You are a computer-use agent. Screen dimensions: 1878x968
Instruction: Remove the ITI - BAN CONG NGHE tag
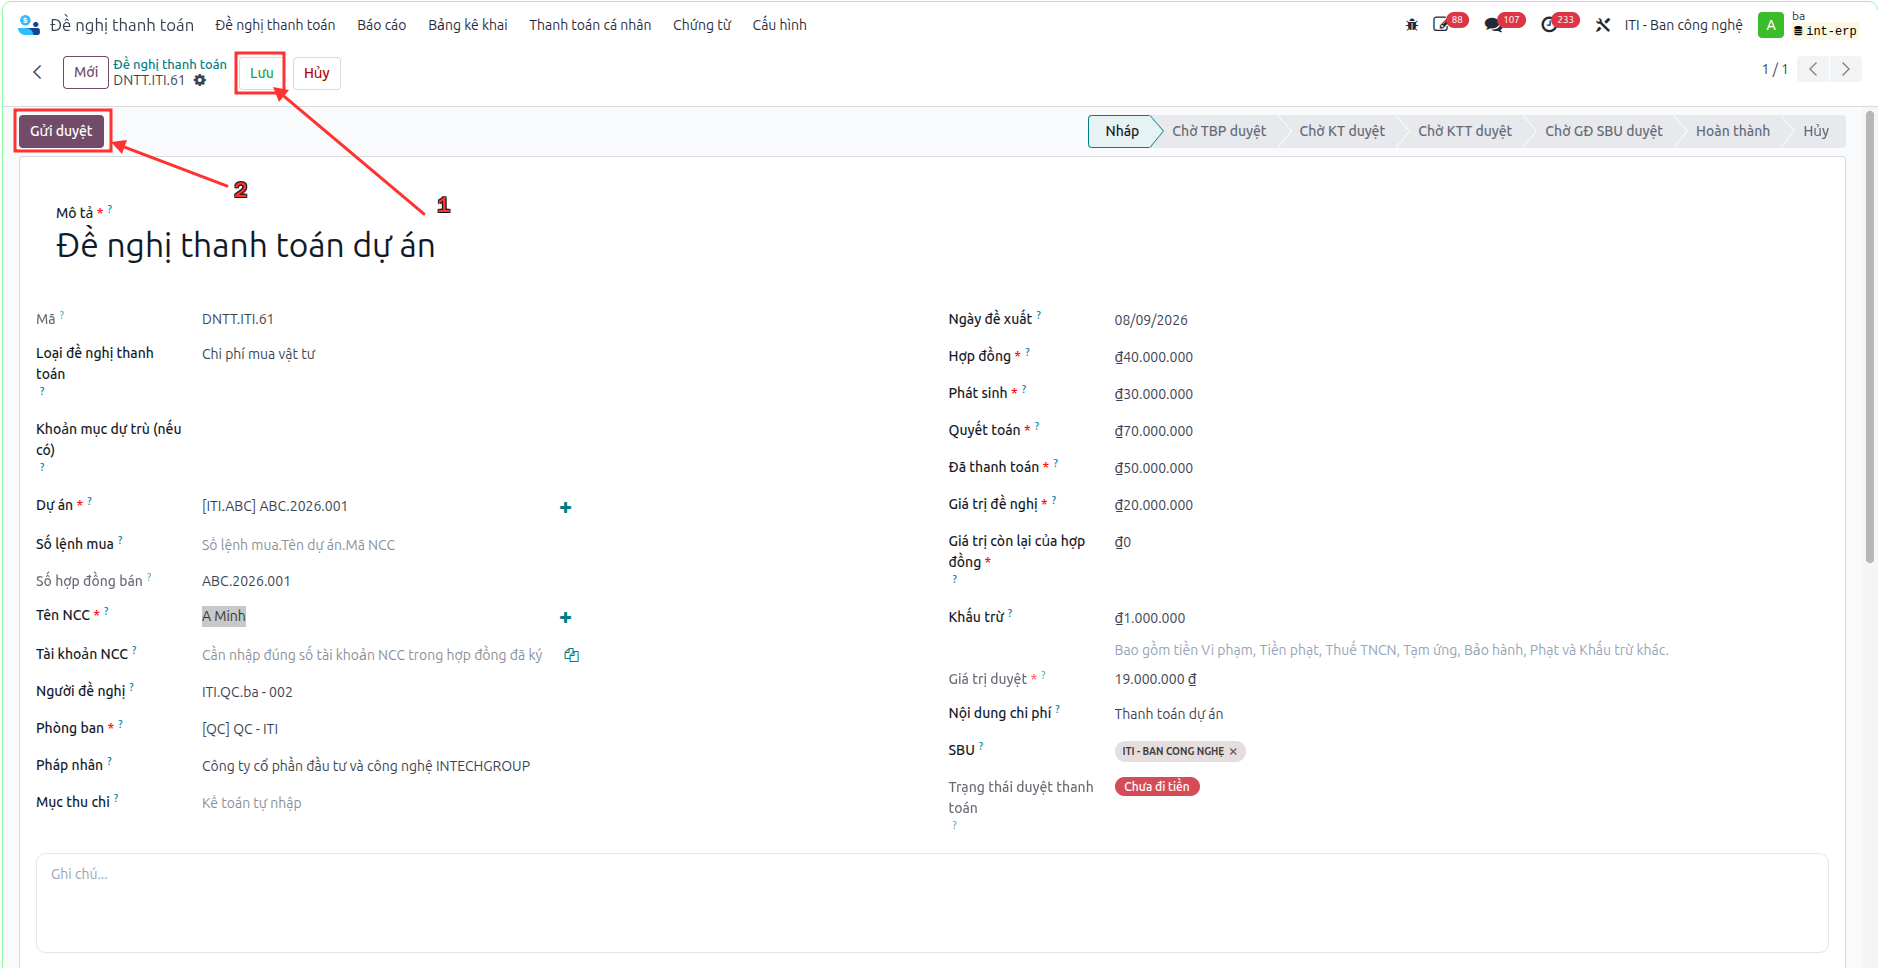pos(1233,751)
